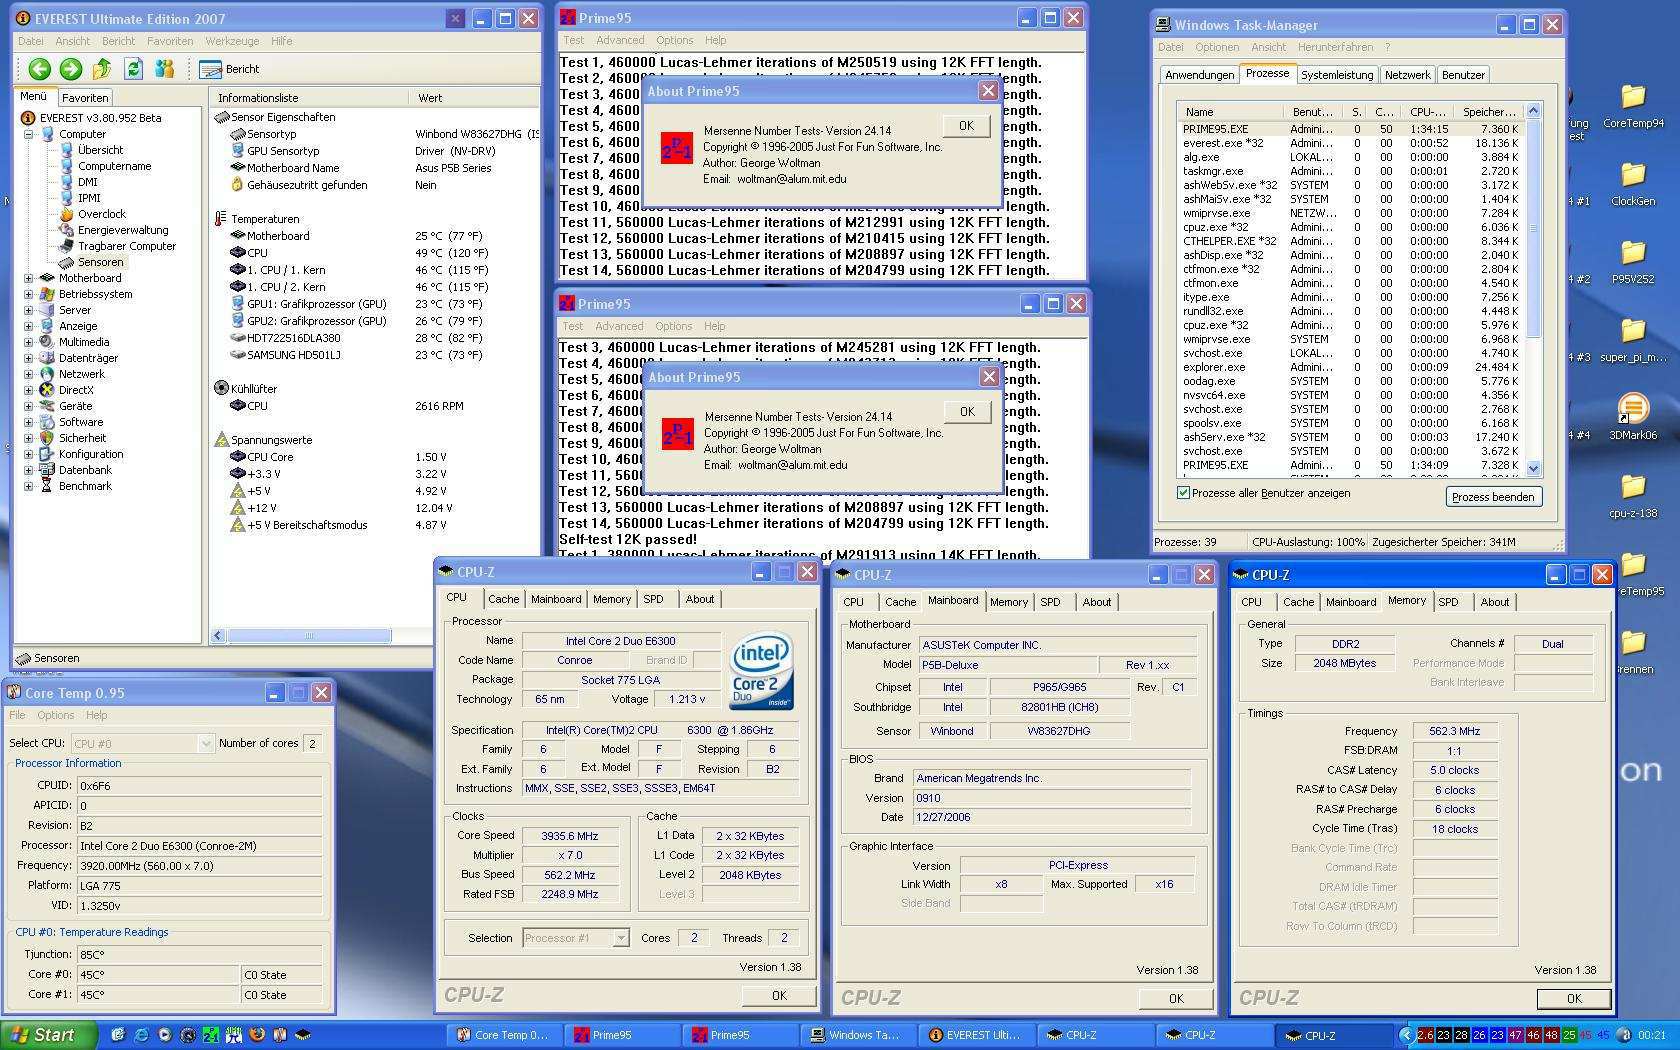The height and width of the screenshot is (1050, 1680).
Task: Launch Firefox from quick launch bar
Action: click(257, 1035)
